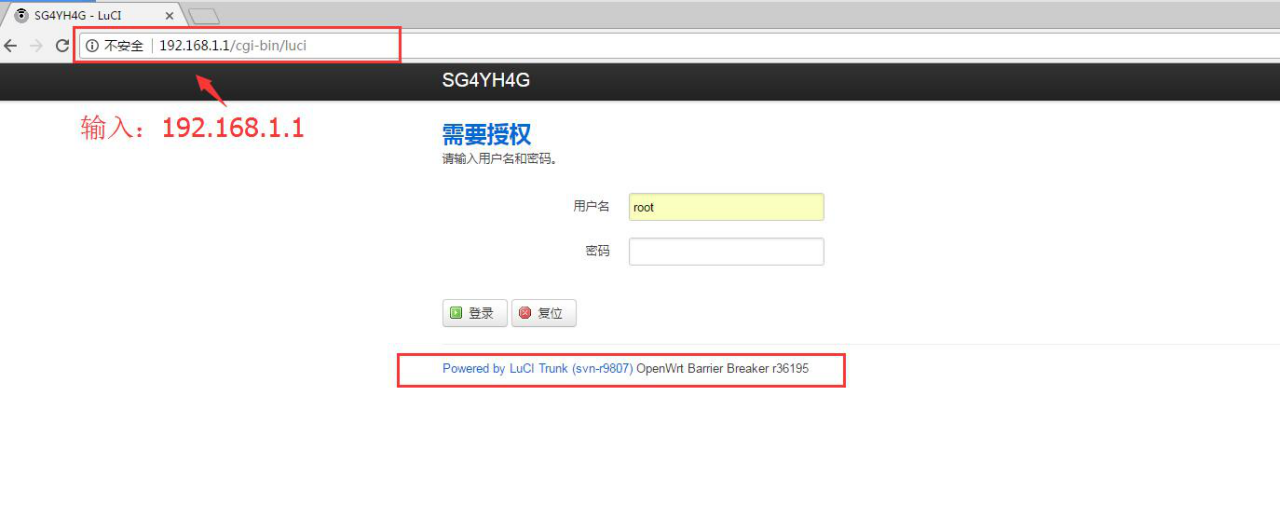The width and height of the screenshot is (1280, 519).
Task: Click the SG4YH4G header title
Action: (x=486, y=80)
